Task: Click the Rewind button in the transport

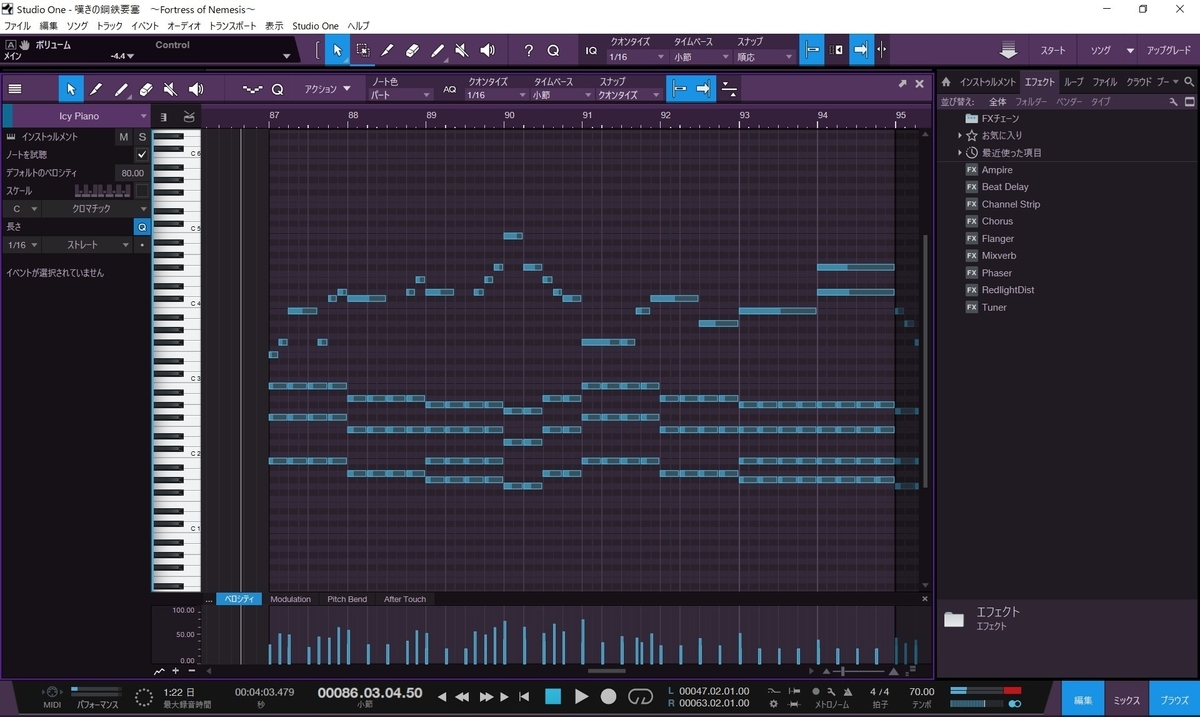Action: click(463, 696)
